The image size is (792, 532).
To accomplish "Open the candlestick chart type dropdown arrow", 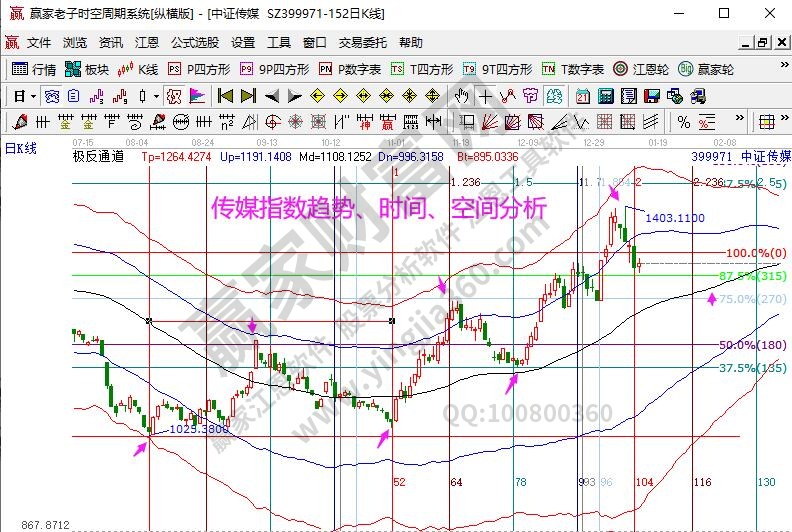I will point(157,96).
